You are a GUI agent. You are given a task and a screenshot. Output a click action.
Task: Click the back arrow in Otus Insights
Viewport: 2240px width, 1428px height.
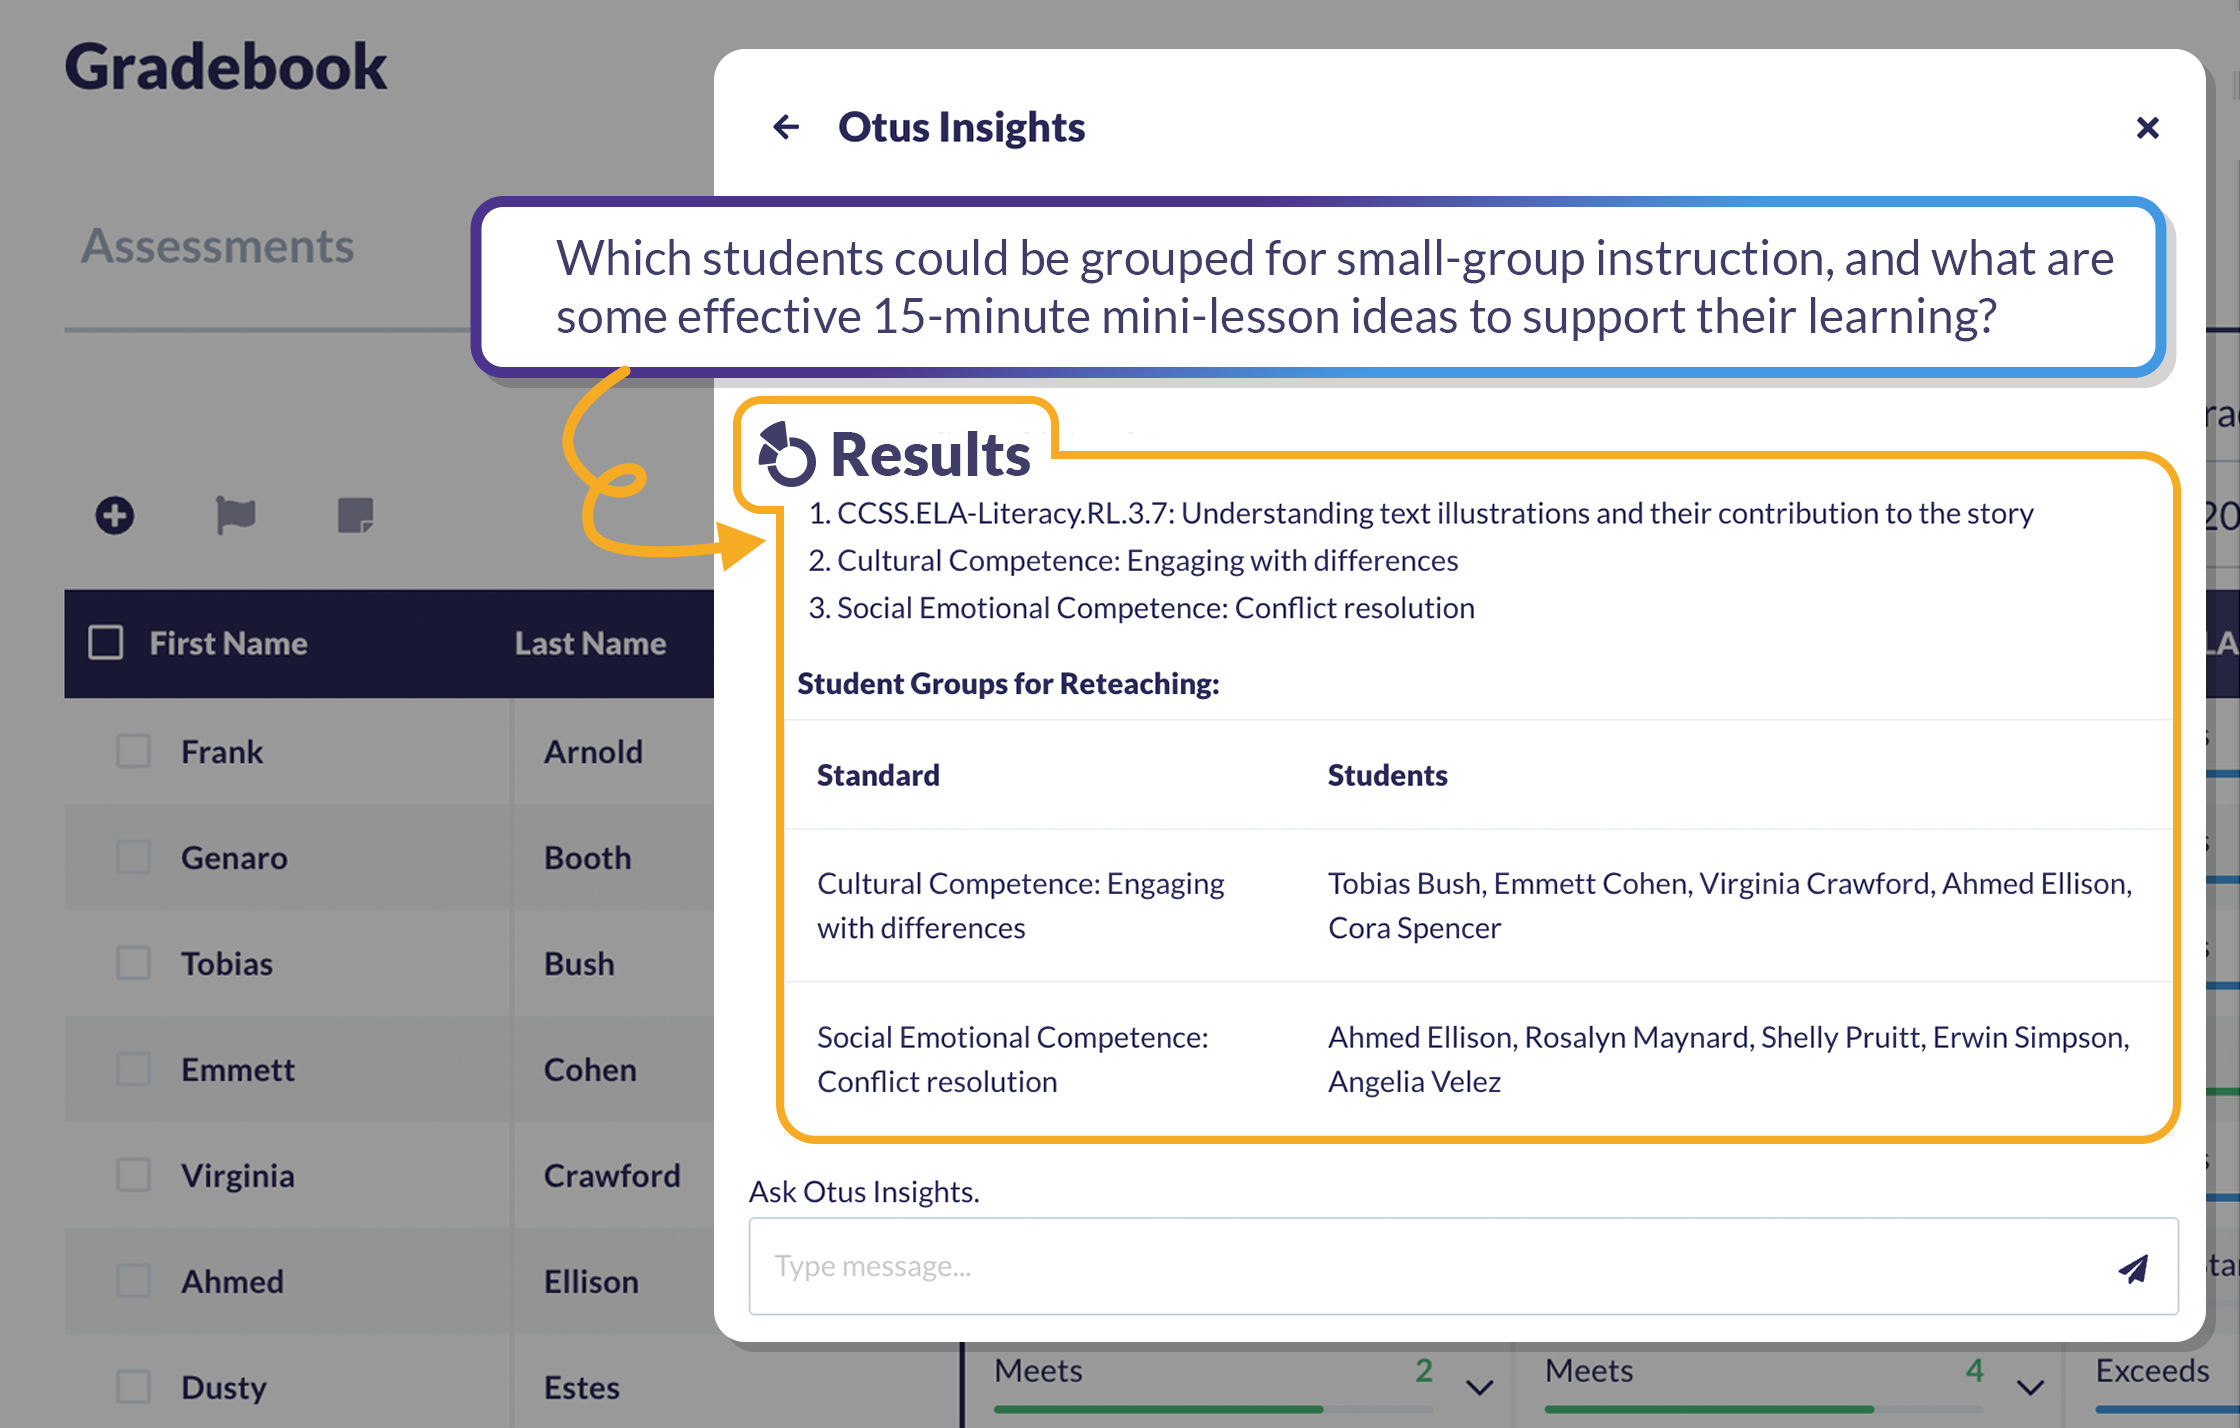(x=786, y=126)
